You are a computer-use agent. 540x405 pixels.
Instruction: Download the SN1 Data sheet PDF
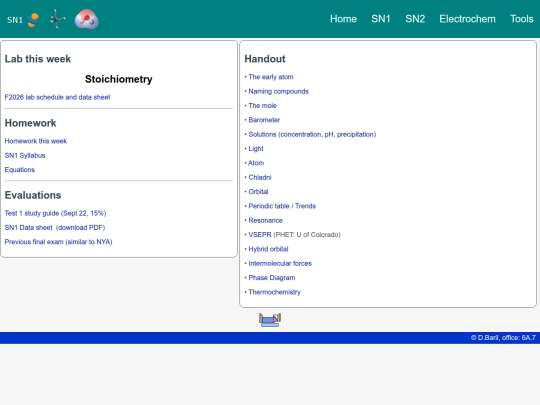[55, 228]
